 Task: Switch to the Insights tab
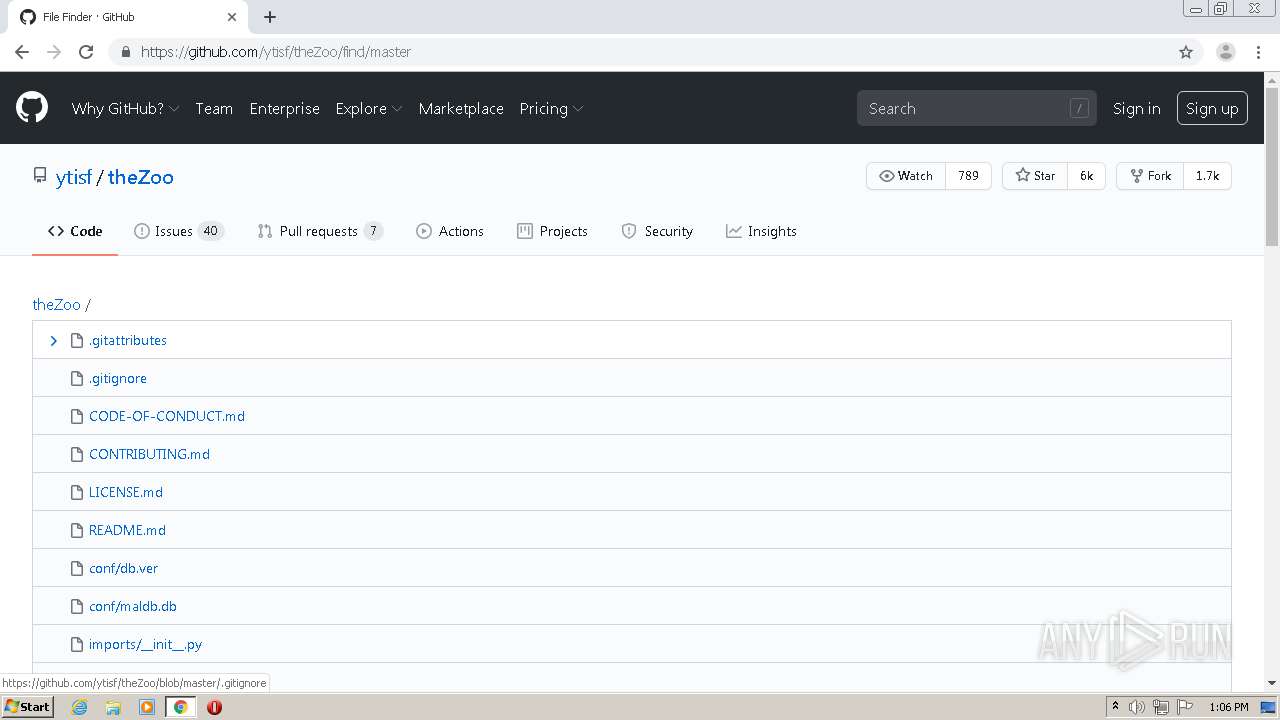click(761, 231)
